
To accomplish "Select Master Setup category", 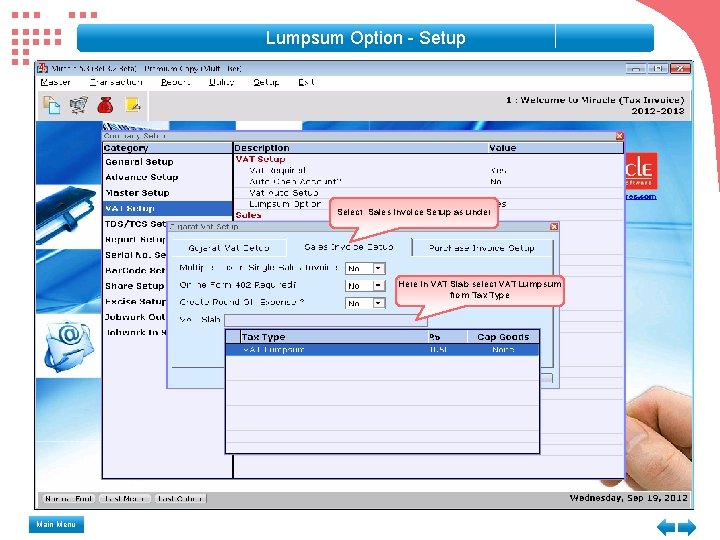I will point(137,193).
